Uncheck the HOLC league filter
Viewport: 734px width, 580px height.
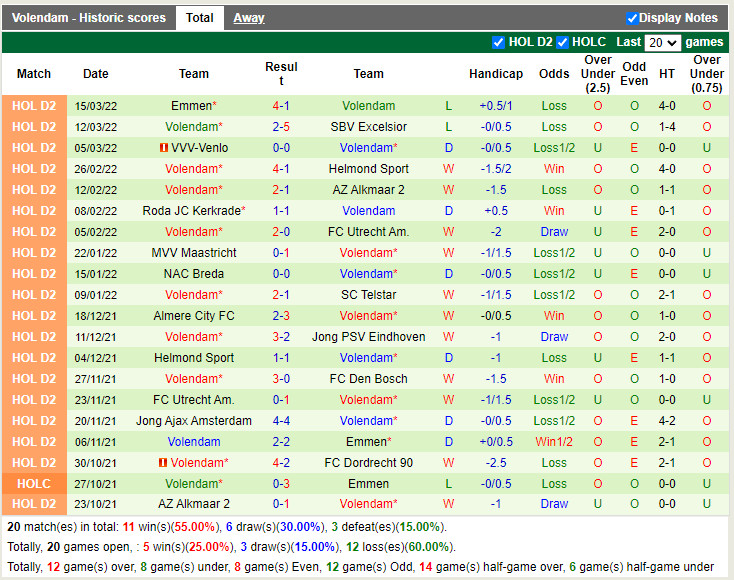pyautogui.click(x=562, y=42)
